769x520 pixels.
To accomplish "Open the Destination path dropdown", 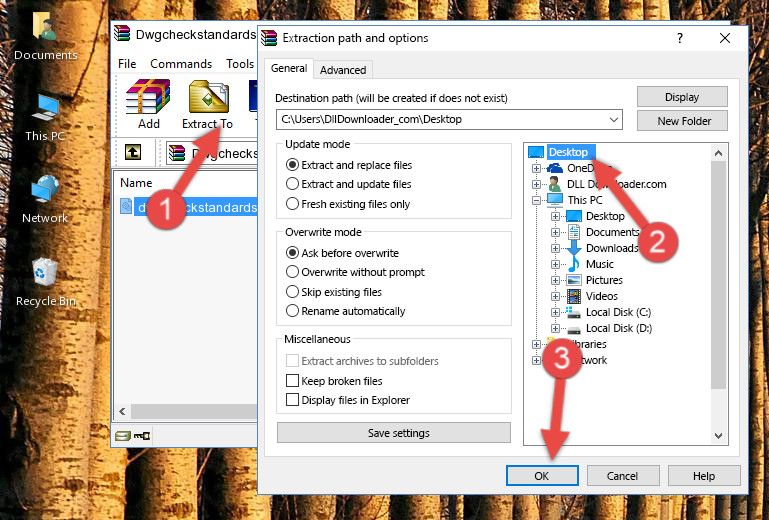I will (x=614, y=120).
